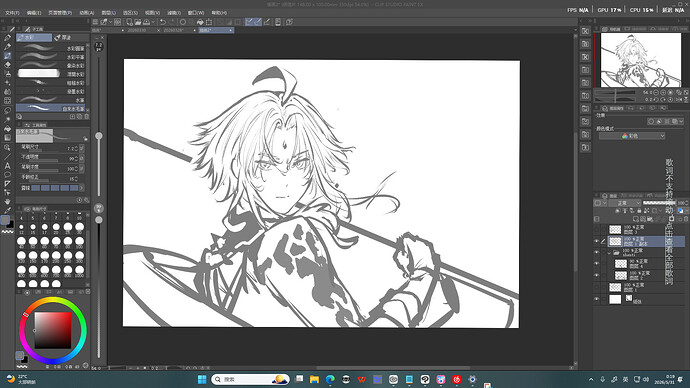
Task: Open the 图层(L) menu
Action: (108, 13)
